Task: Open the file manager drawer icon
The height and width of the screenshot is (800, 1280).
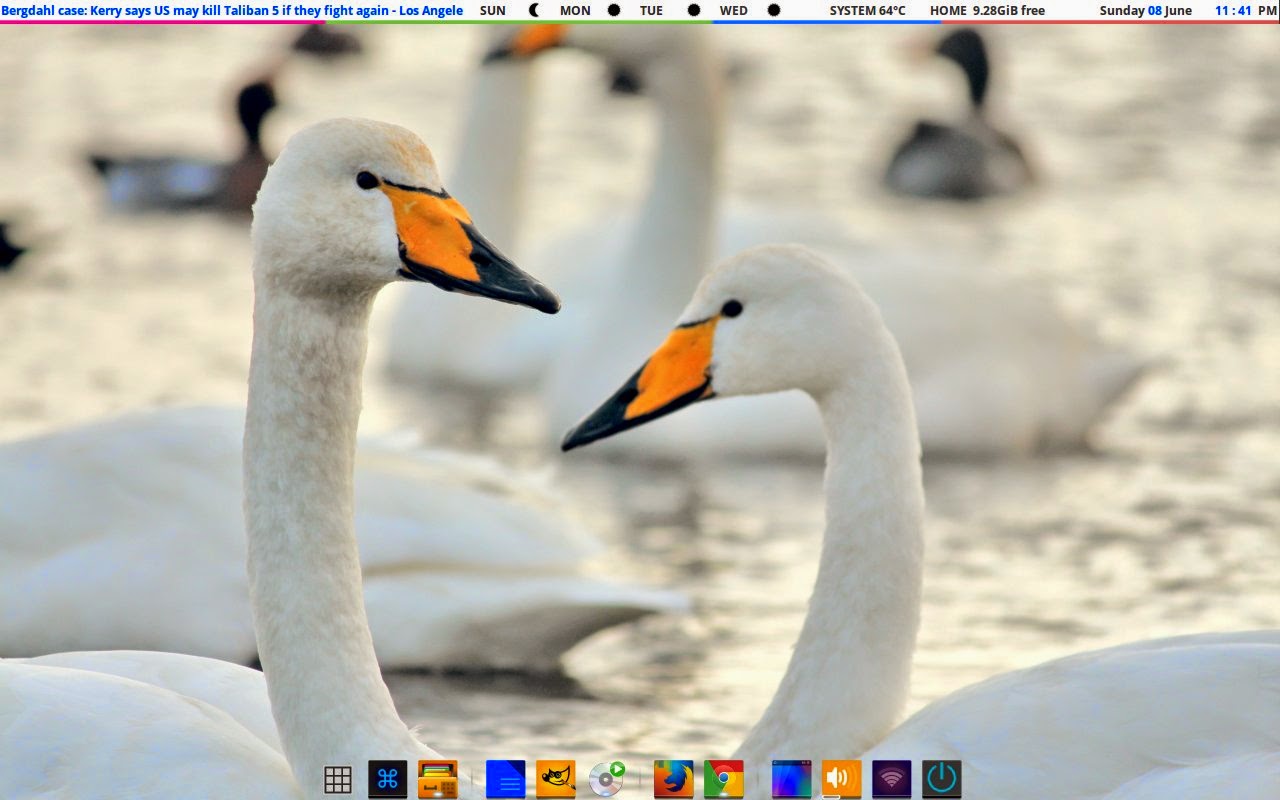Action: 438,779
